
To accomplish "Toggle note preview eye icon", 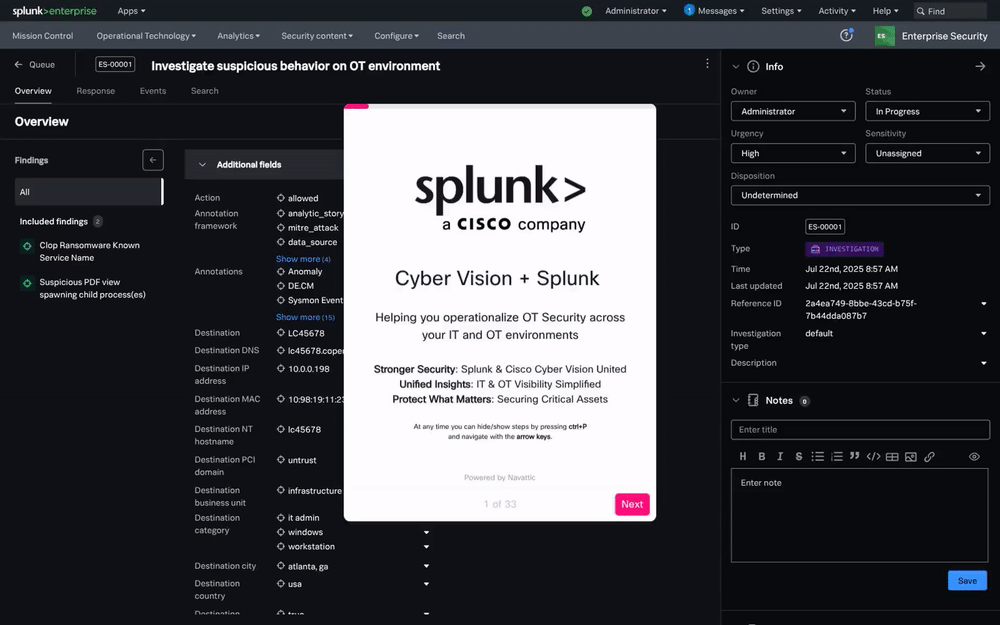I will coord(974,457).
